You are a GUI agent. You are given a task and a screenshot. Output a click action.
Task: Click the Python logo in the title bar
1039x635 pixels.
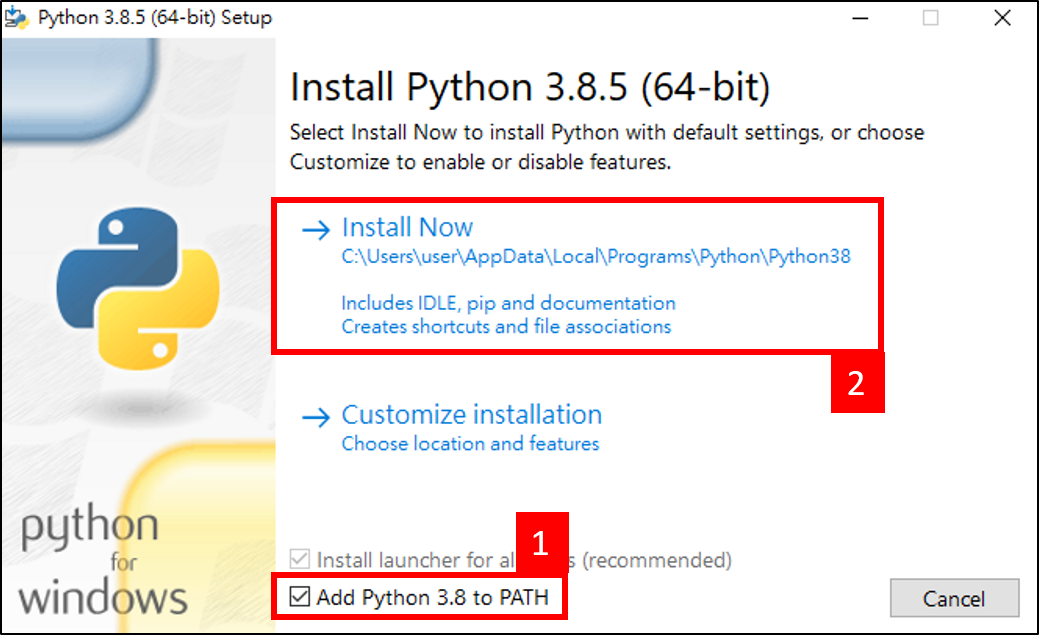[16, 16]
